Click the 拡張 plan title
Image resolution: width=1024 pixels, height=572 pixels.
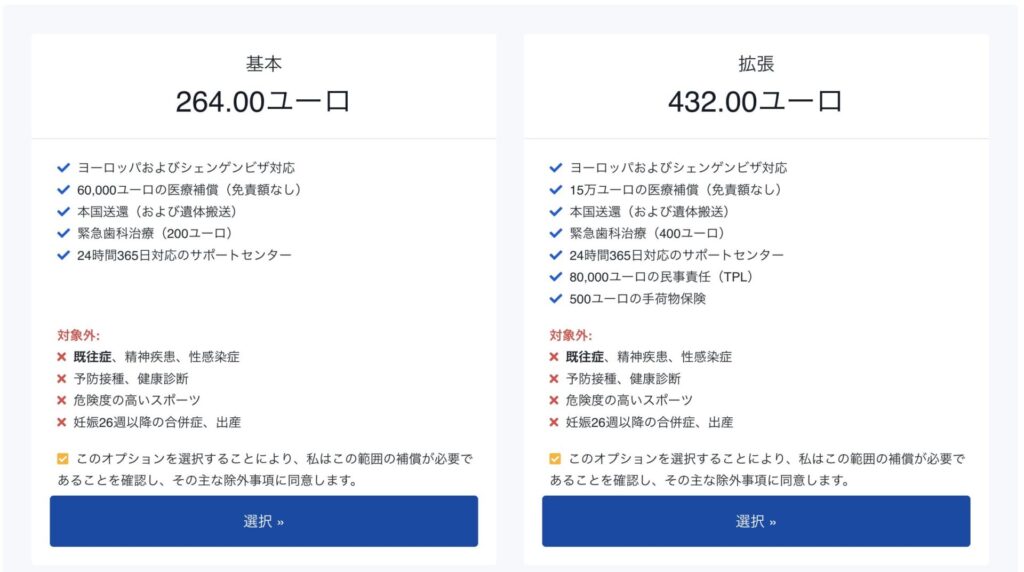point(756,64)
